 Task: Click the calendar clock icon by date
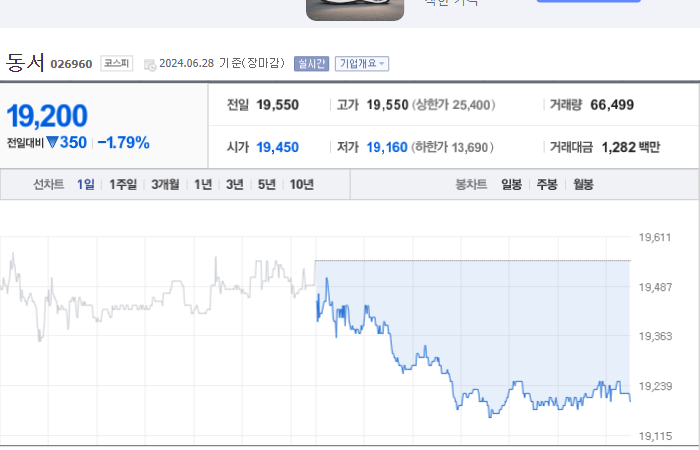click(150, 65)
